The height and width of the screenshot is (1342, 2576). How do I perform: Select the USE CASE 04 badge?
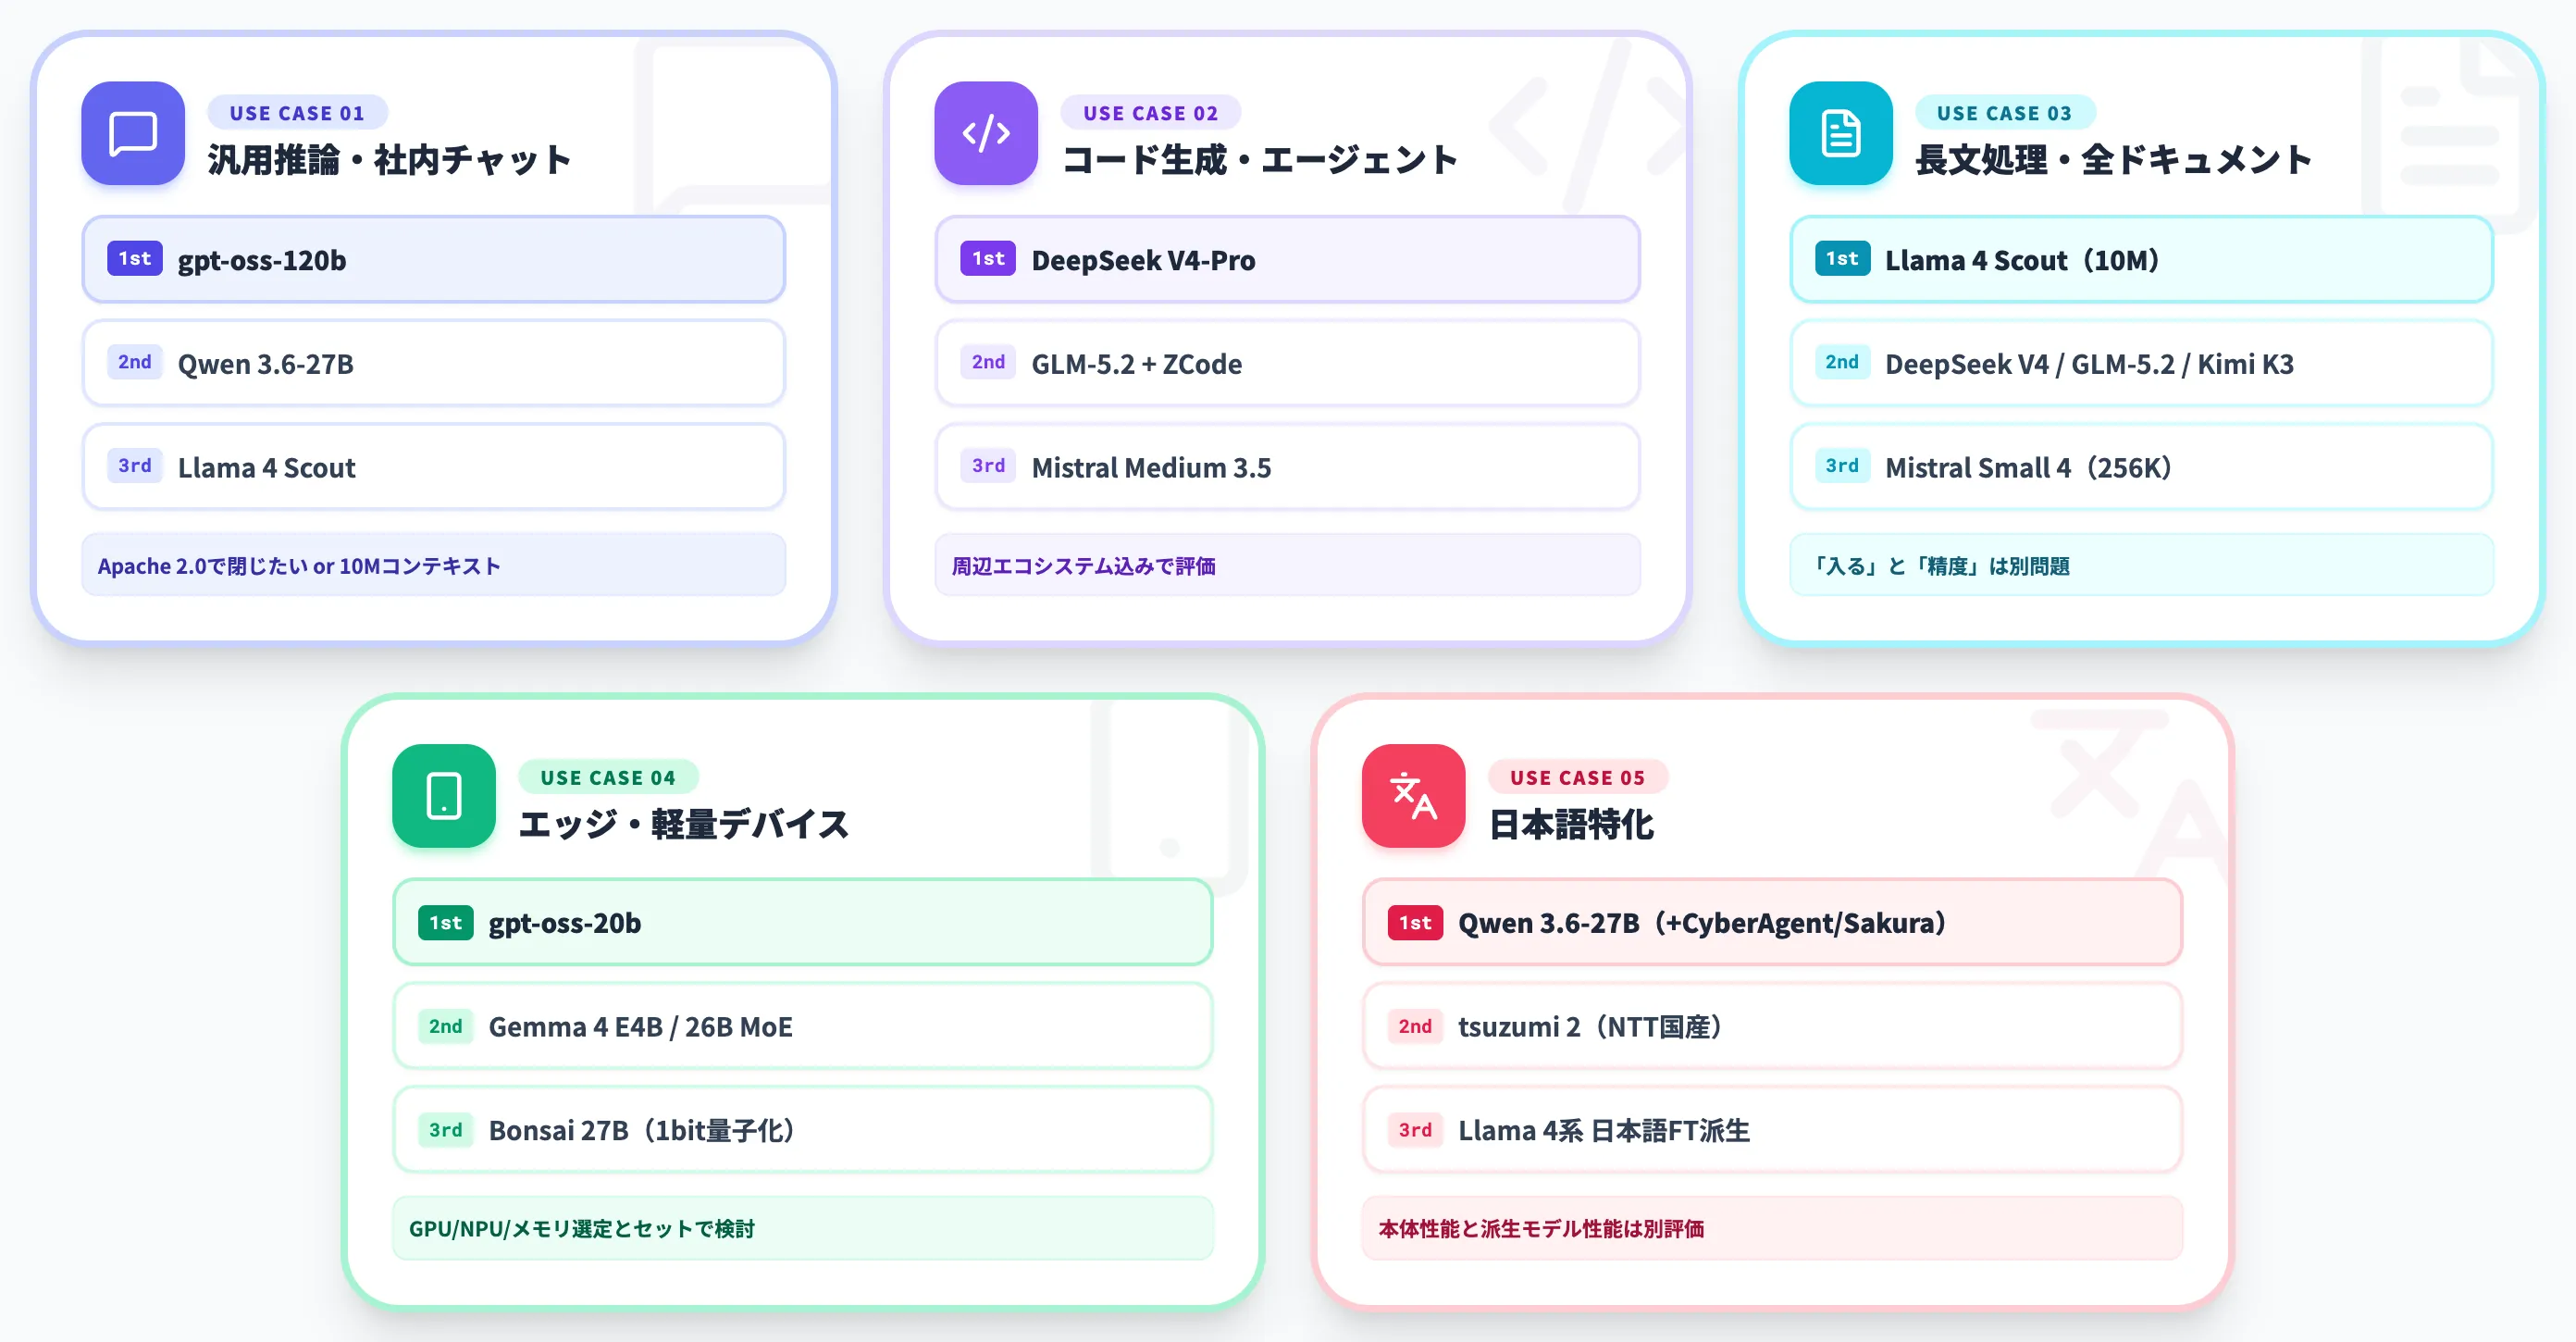[608, 777]
